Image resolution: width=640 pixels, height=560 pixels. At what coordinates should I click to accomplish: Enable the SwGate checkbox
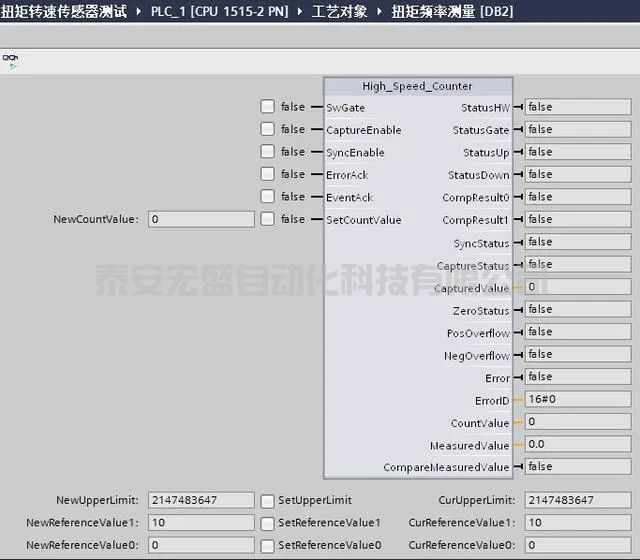[x=267, y=107]
